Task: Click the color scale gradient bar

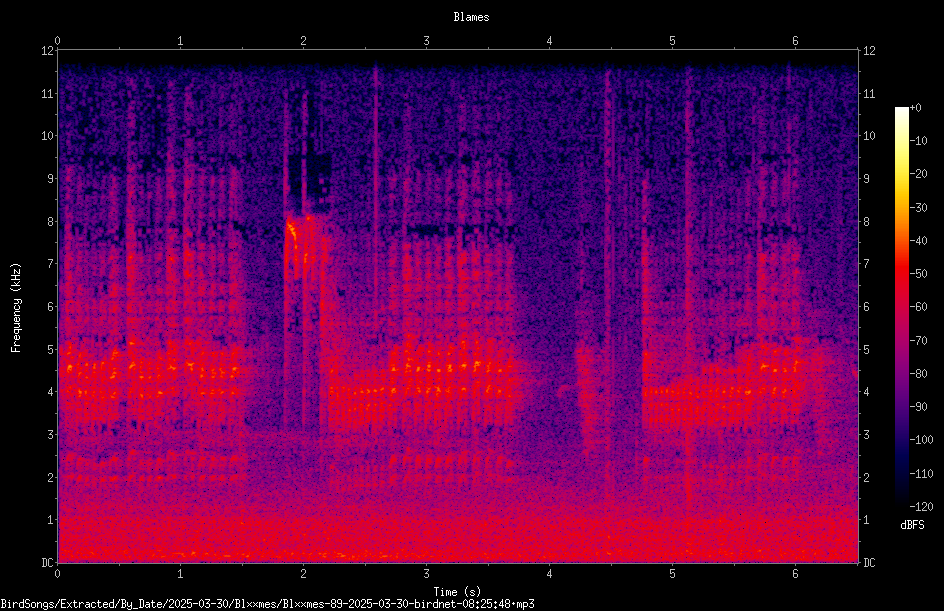Action: coord(902,307)
